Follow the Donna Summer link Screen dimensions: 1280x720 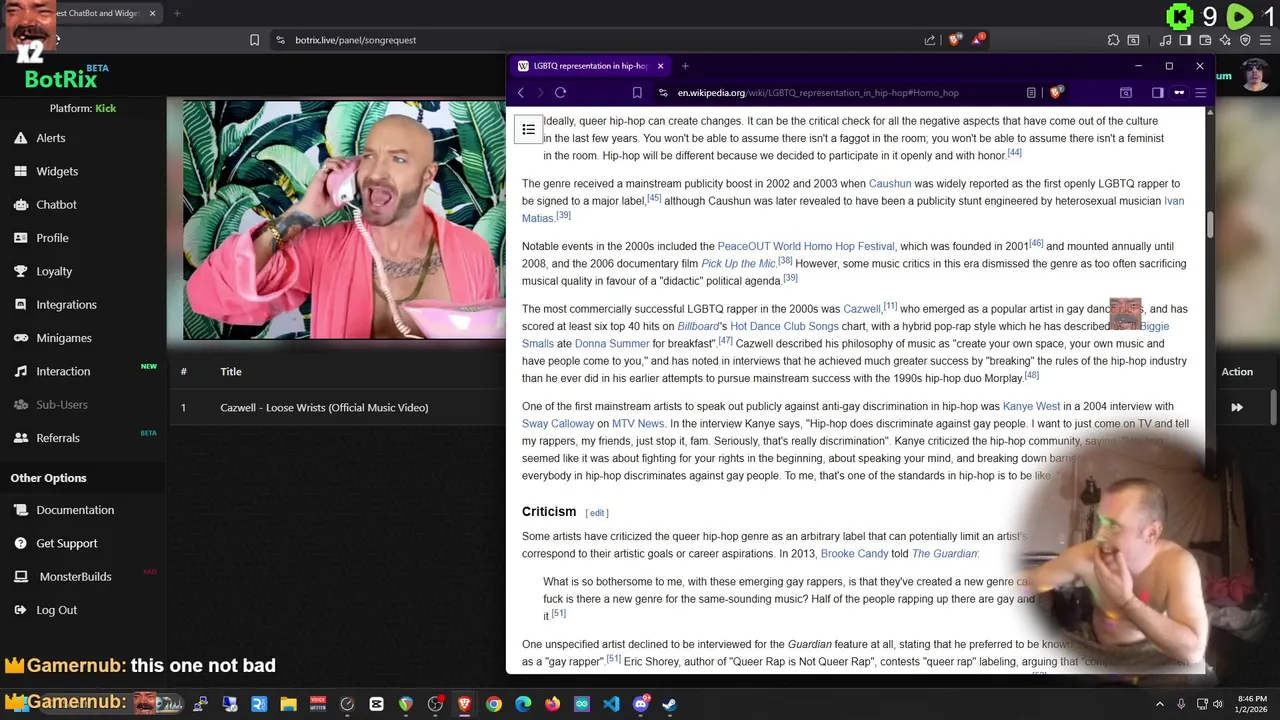tap(612, 344)
